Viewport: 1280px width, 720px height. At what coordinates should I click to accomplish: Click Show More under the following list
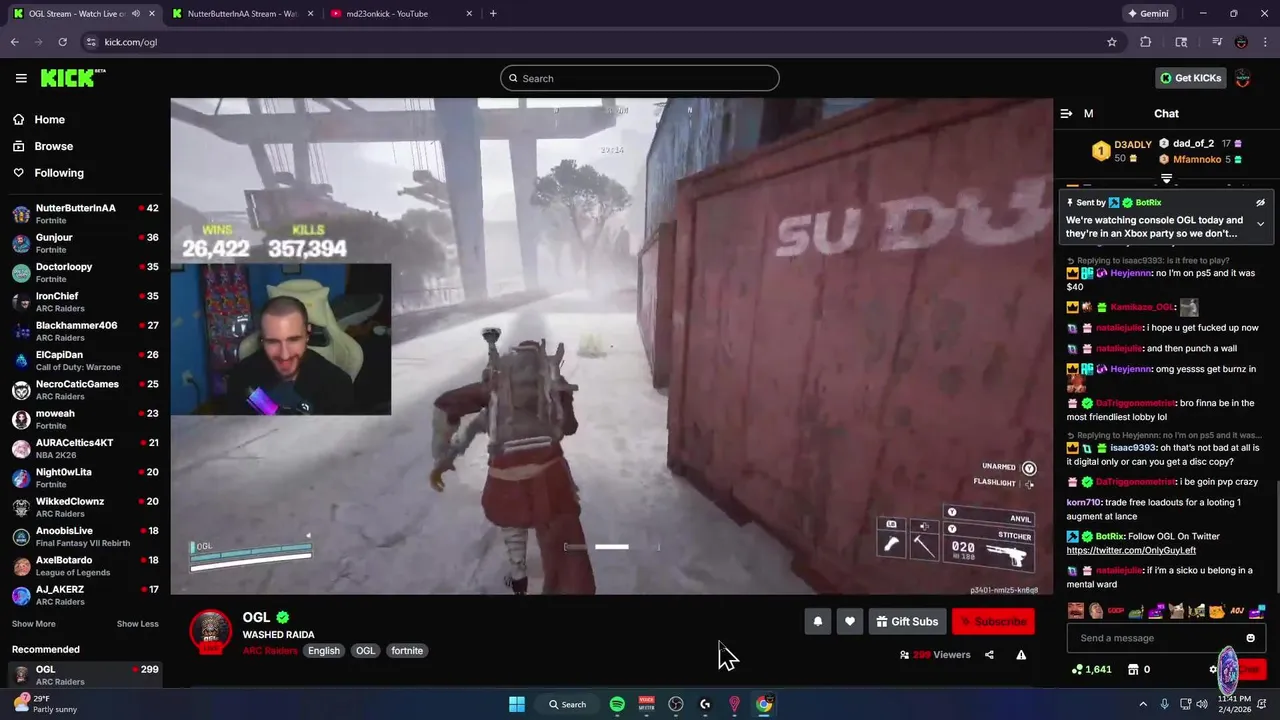[x=33, y=624]
